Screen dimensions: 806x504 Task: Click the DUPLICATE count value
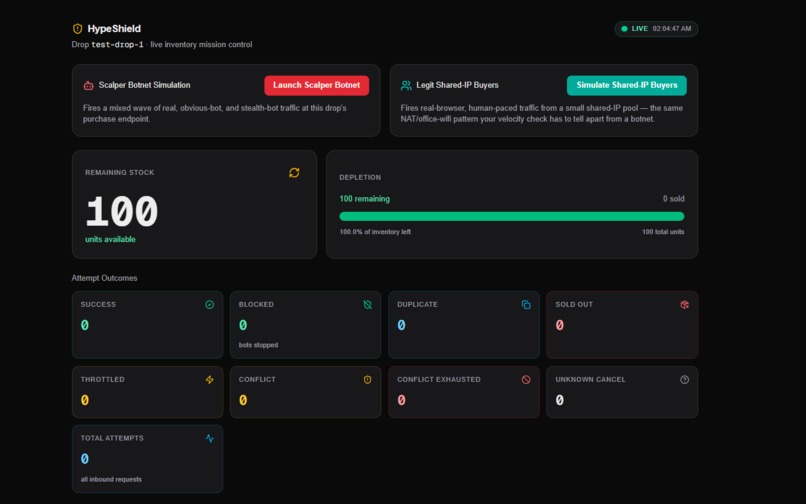click(401, 326)
